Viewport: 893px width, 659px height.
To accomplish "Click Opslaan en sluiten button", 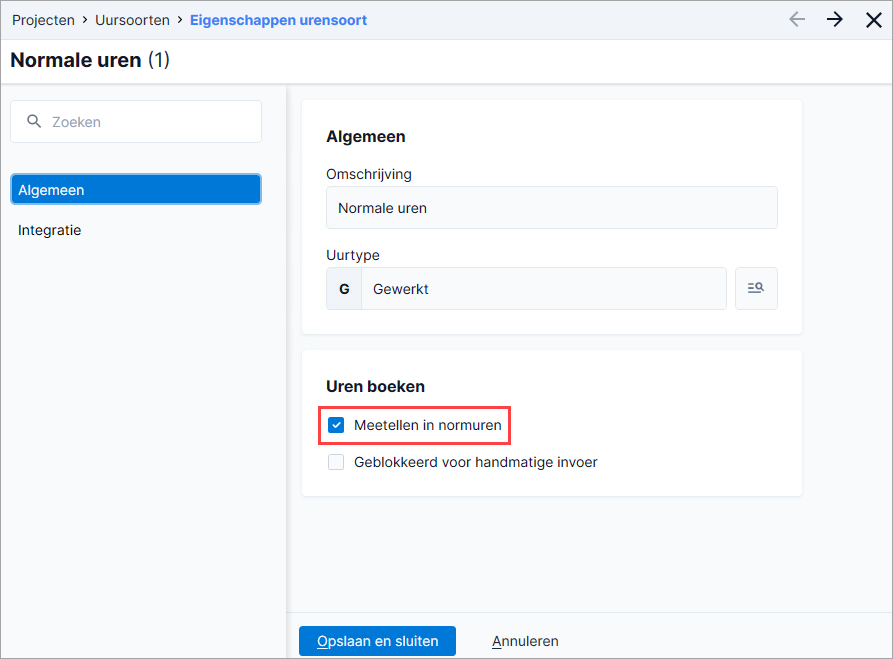I will click(x=377, y=641).
